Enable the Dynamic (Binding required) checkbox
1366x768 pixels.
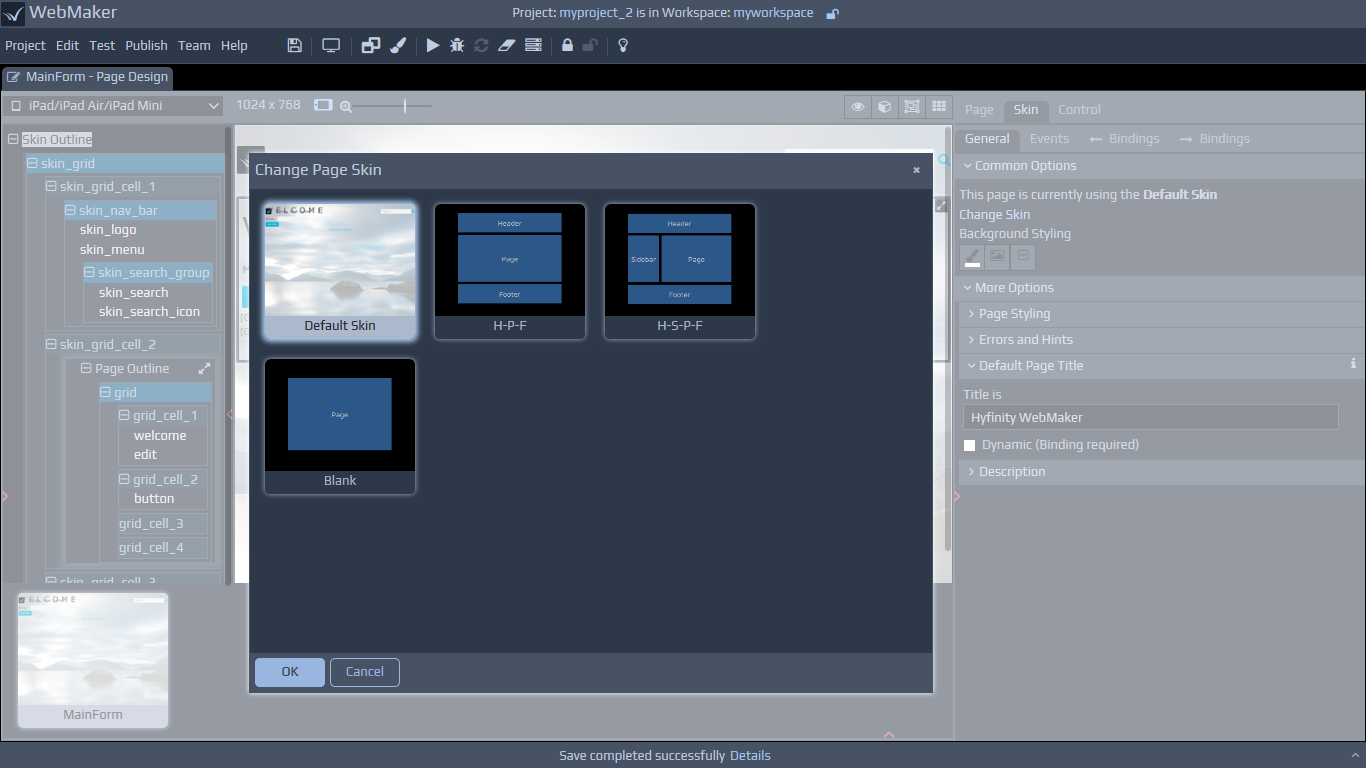point(969,445)
